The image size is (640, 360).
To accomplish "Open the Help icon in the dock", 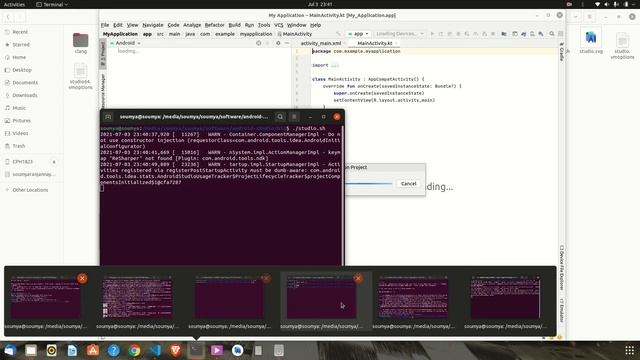I will pyautogui.click(x=113, y=350).
